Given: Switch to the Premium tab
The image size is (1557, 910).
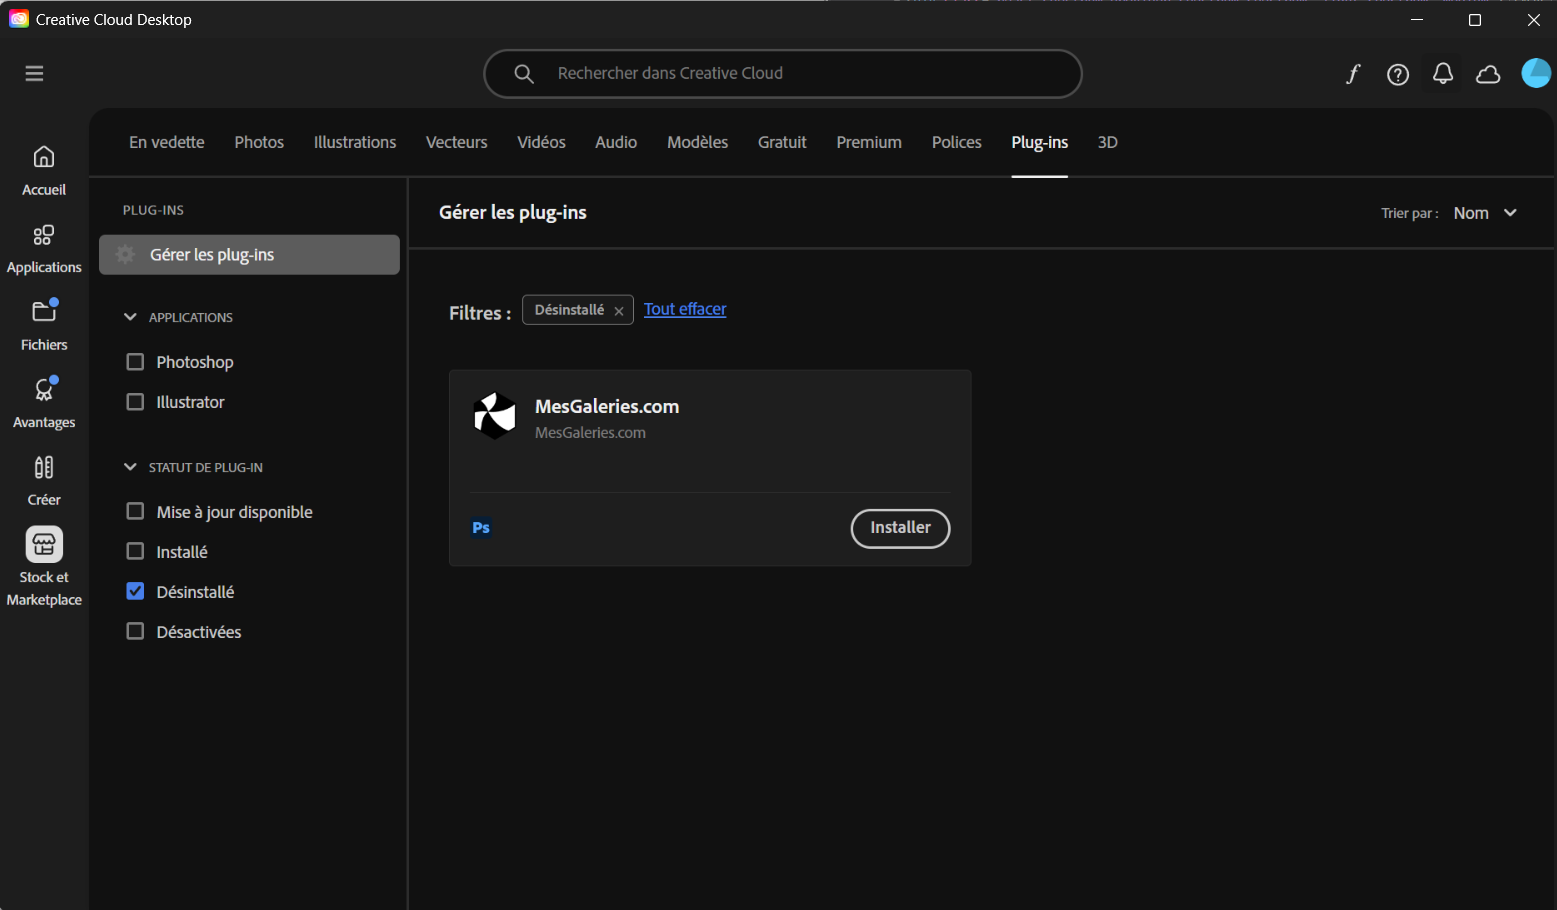Looking at the screenshot, I should (869, 142).
